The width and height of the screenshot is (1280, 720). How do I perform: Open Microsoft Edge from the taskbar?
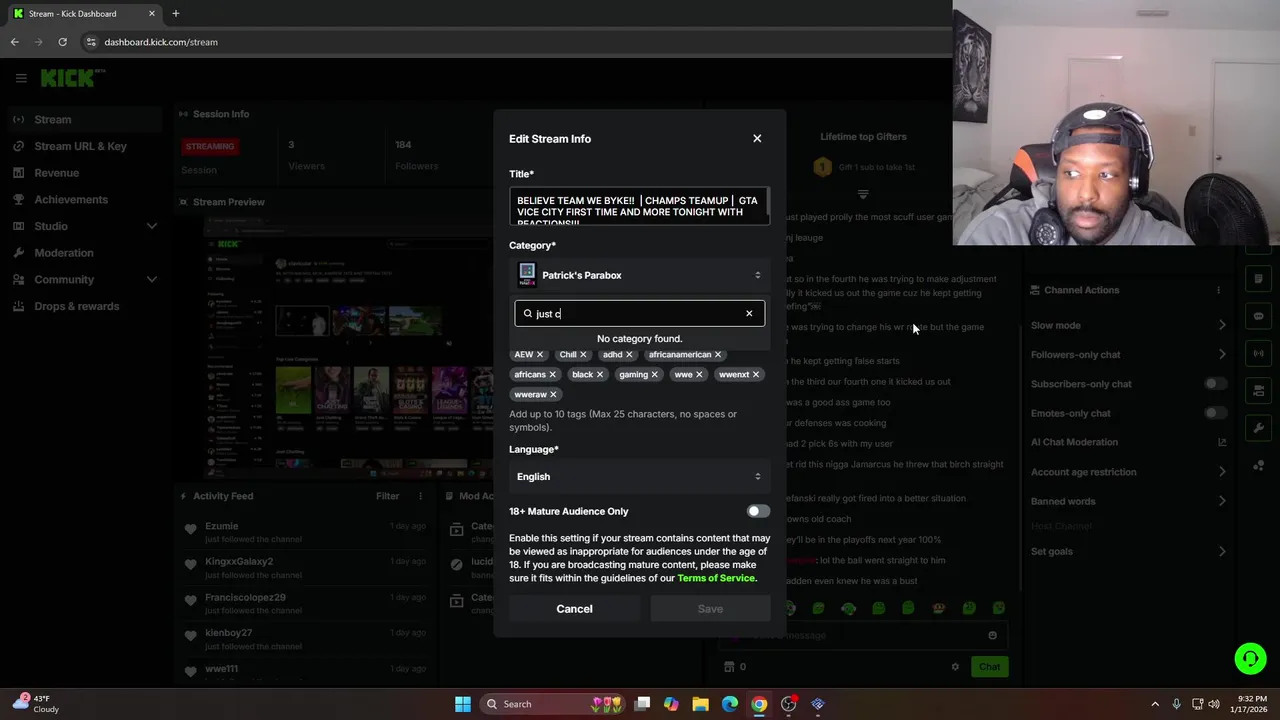pos(730,704)
